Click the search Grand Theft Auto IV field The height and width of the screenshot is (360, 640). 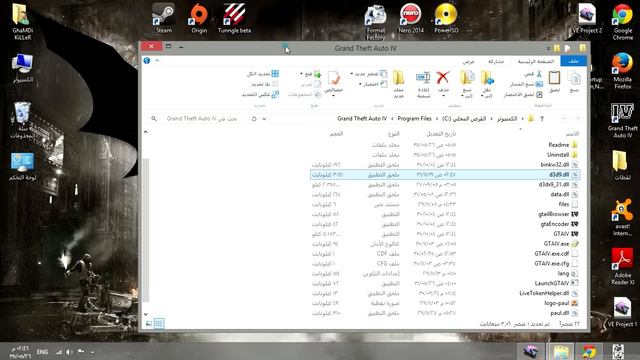[x=194, y=119]
